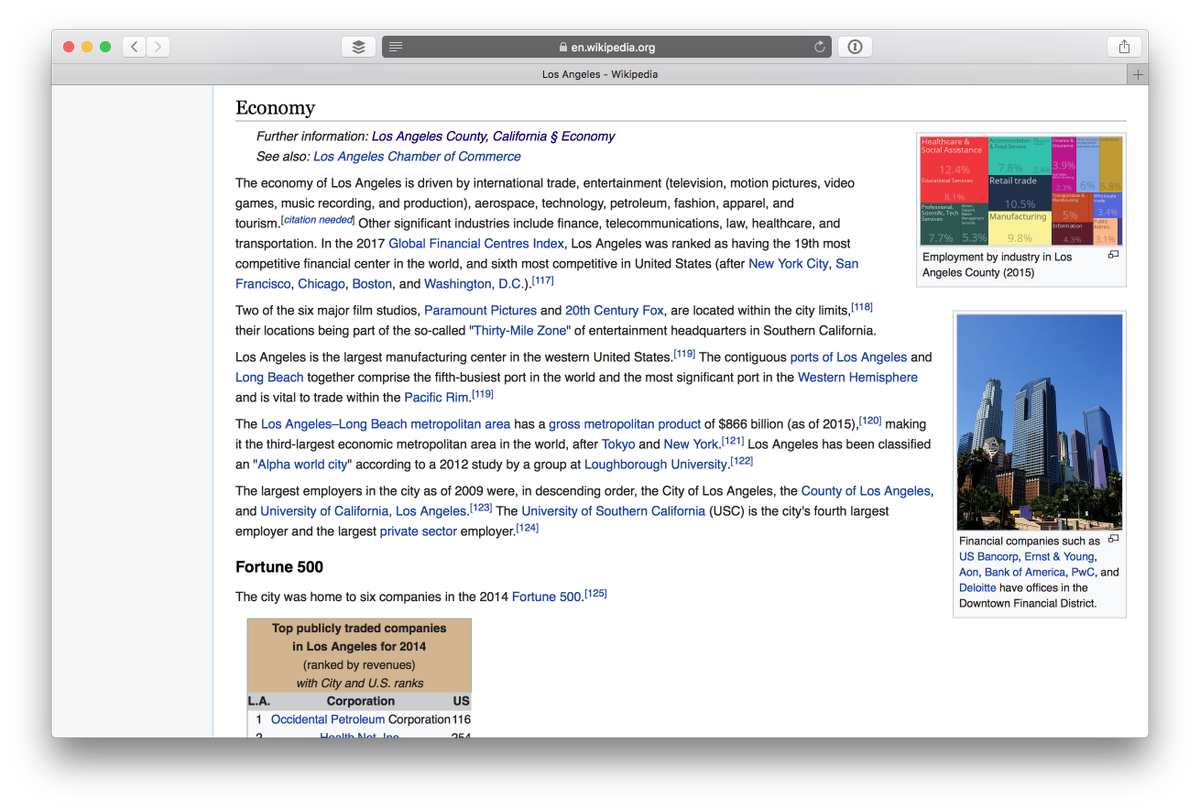Visit the Tokyo link
This screenshot has height=811, width=1200.
tap(618, 444)
